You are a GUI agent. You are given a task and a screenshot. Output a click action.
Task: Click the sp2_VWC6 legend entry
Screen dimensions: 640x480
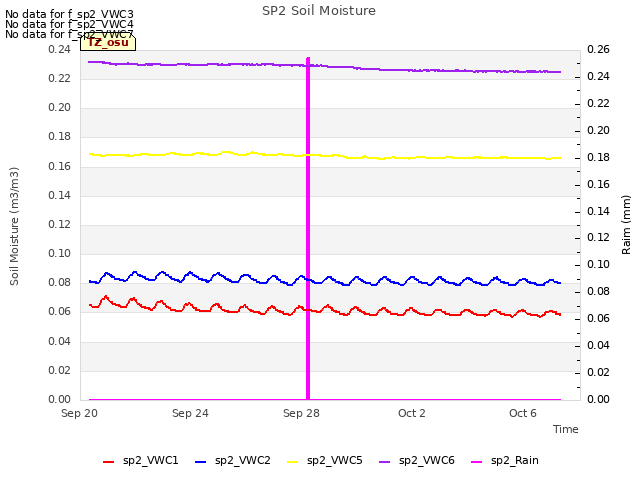[417, 461]
